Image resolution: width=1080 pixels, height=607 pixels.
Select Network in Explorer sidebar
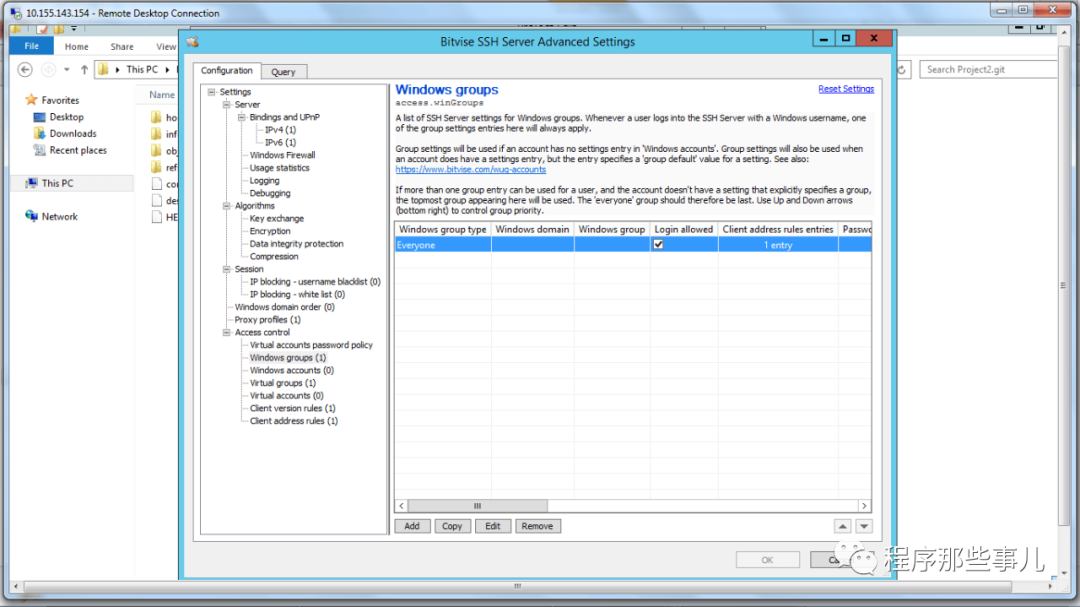pos(59,216)
